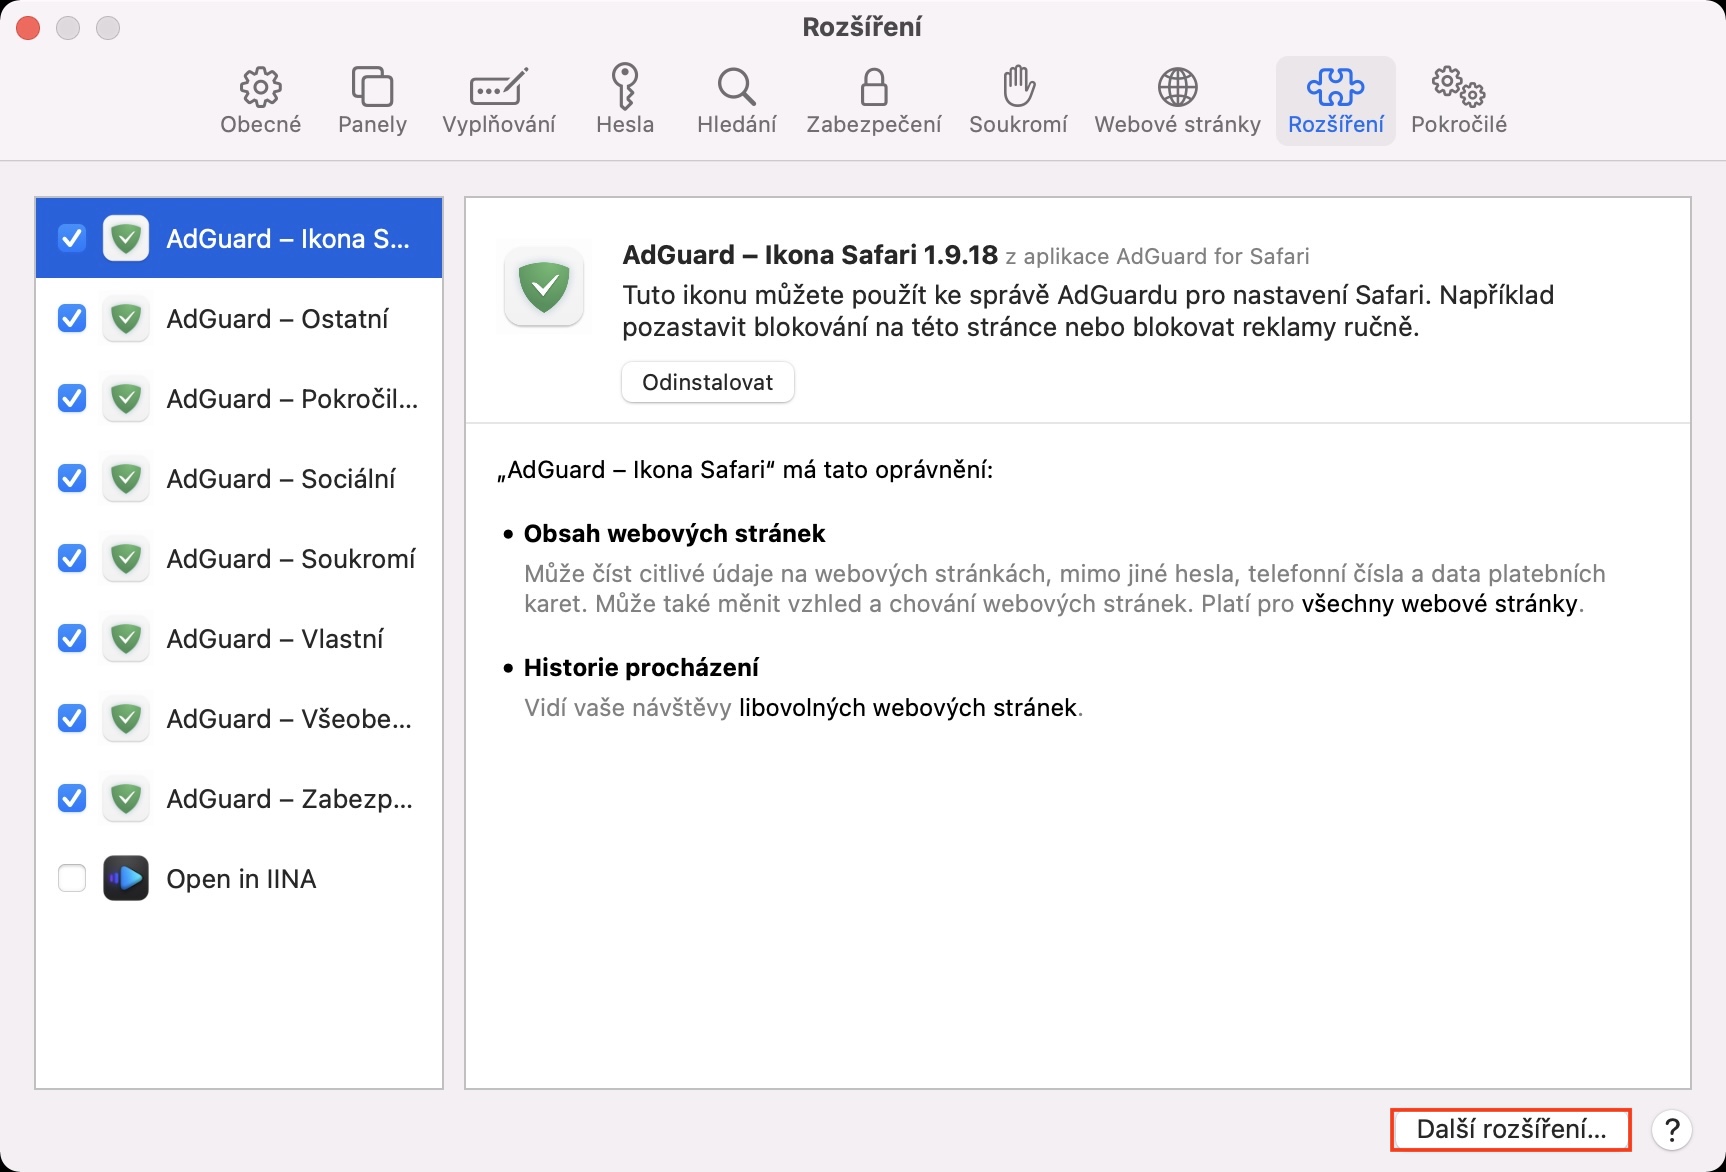This screenshot has height=1172, width=1726.
Task: Open help with the question mark button
Action: click(1671, 1130)
